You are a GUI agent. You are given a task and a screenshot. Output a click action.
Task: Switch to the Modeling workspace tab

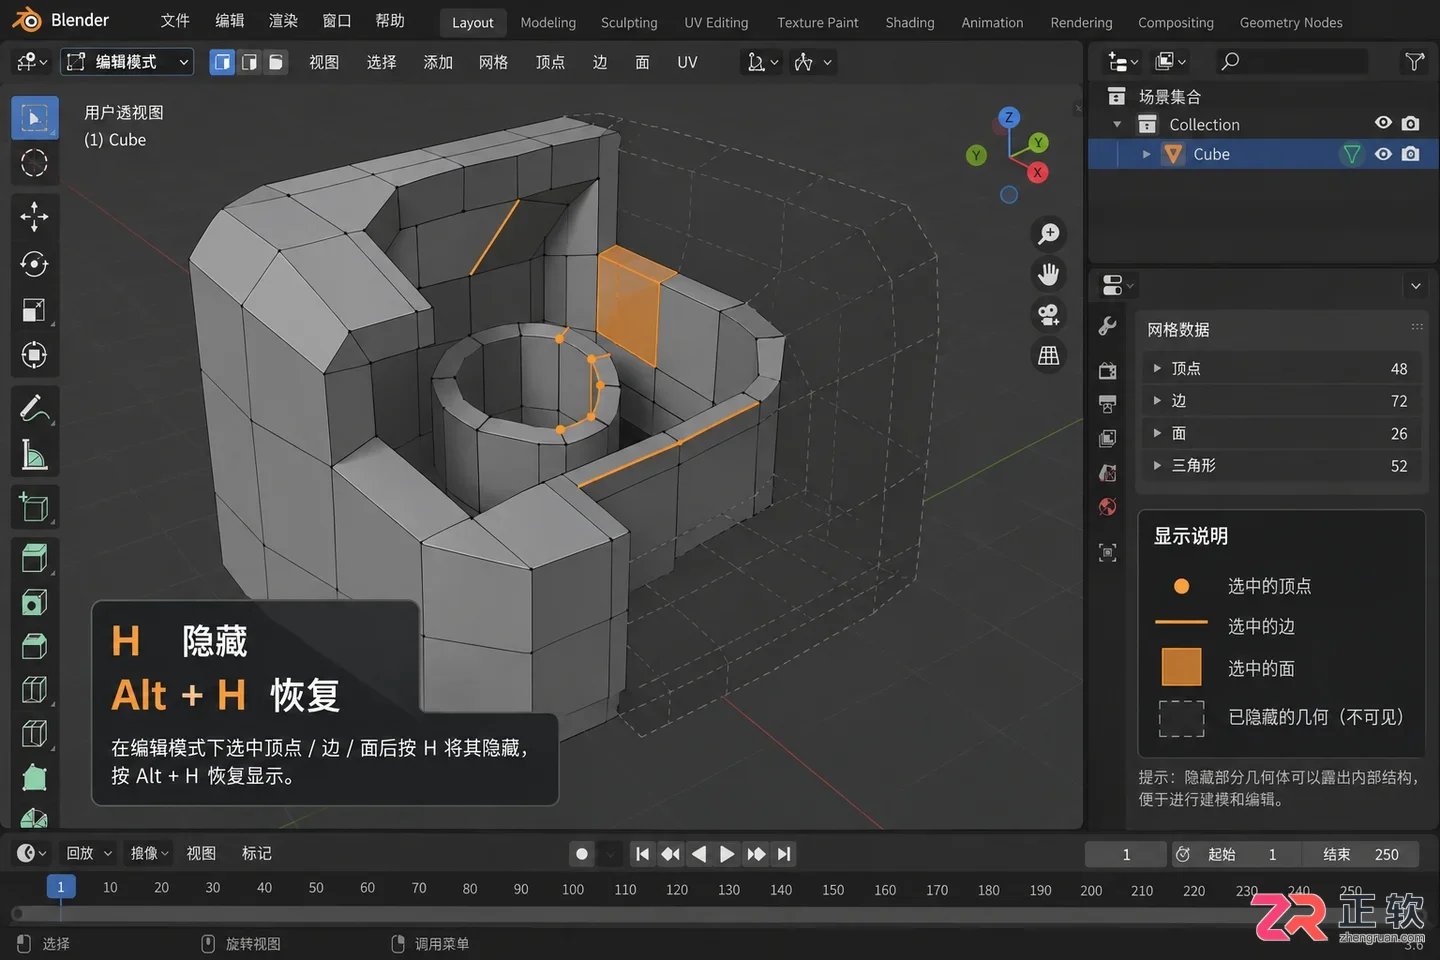548,22
